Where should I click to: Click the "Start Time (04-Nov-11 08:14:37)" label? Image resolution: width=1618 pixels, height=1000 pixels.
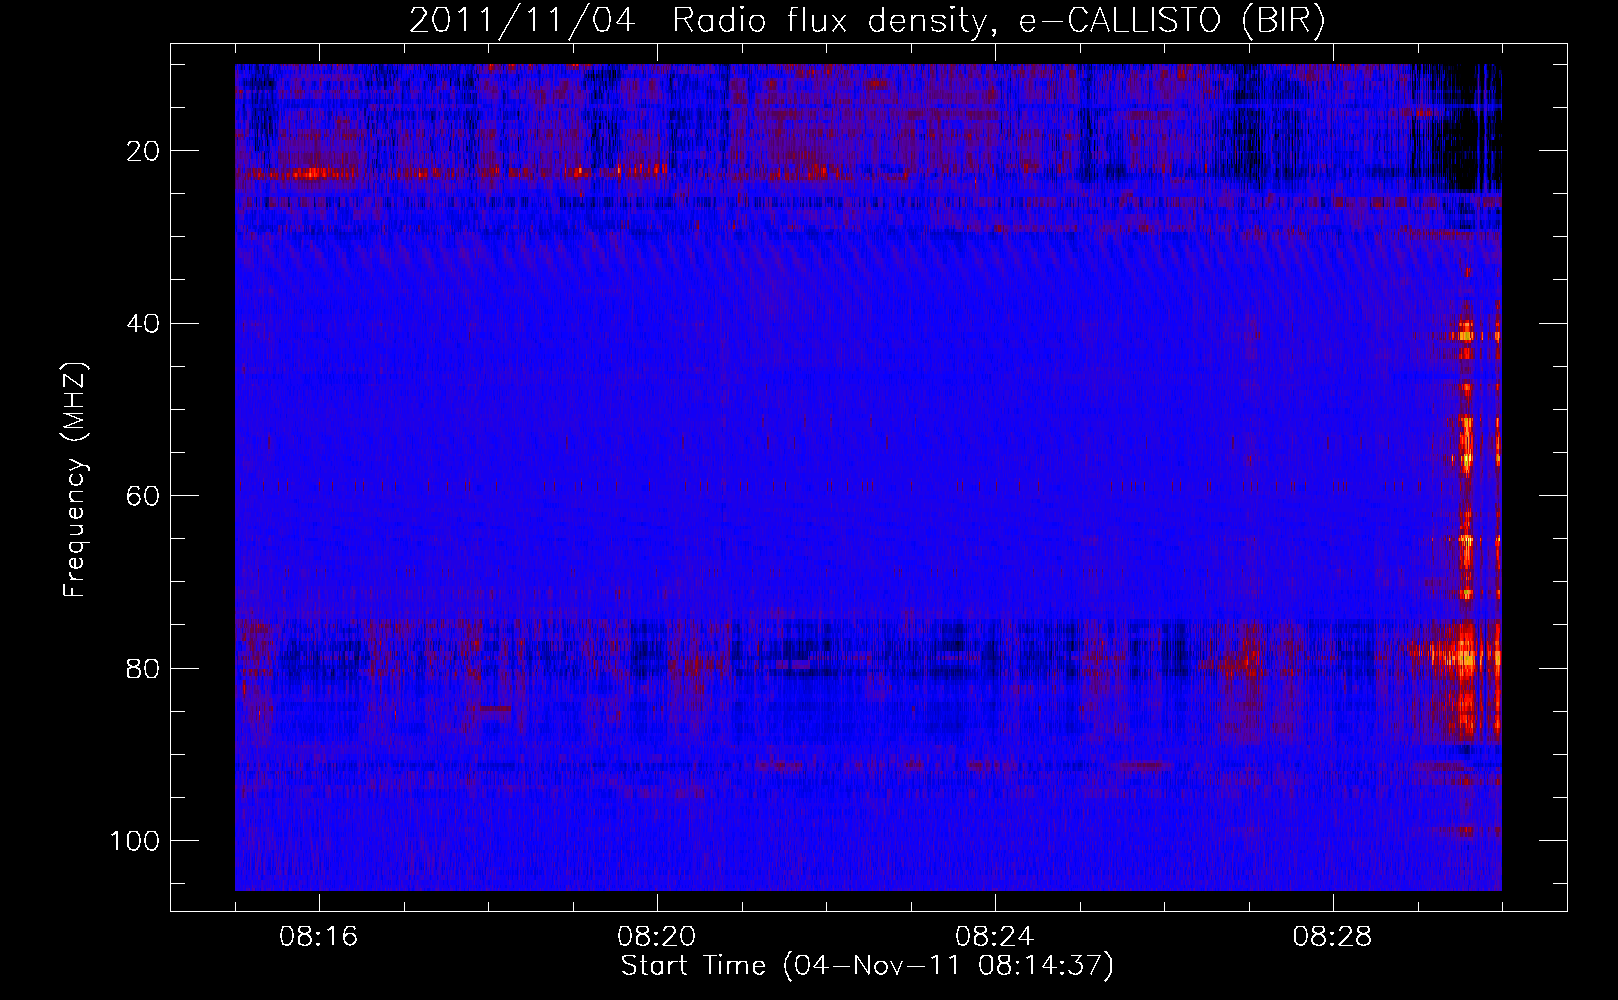click(867, 966)
